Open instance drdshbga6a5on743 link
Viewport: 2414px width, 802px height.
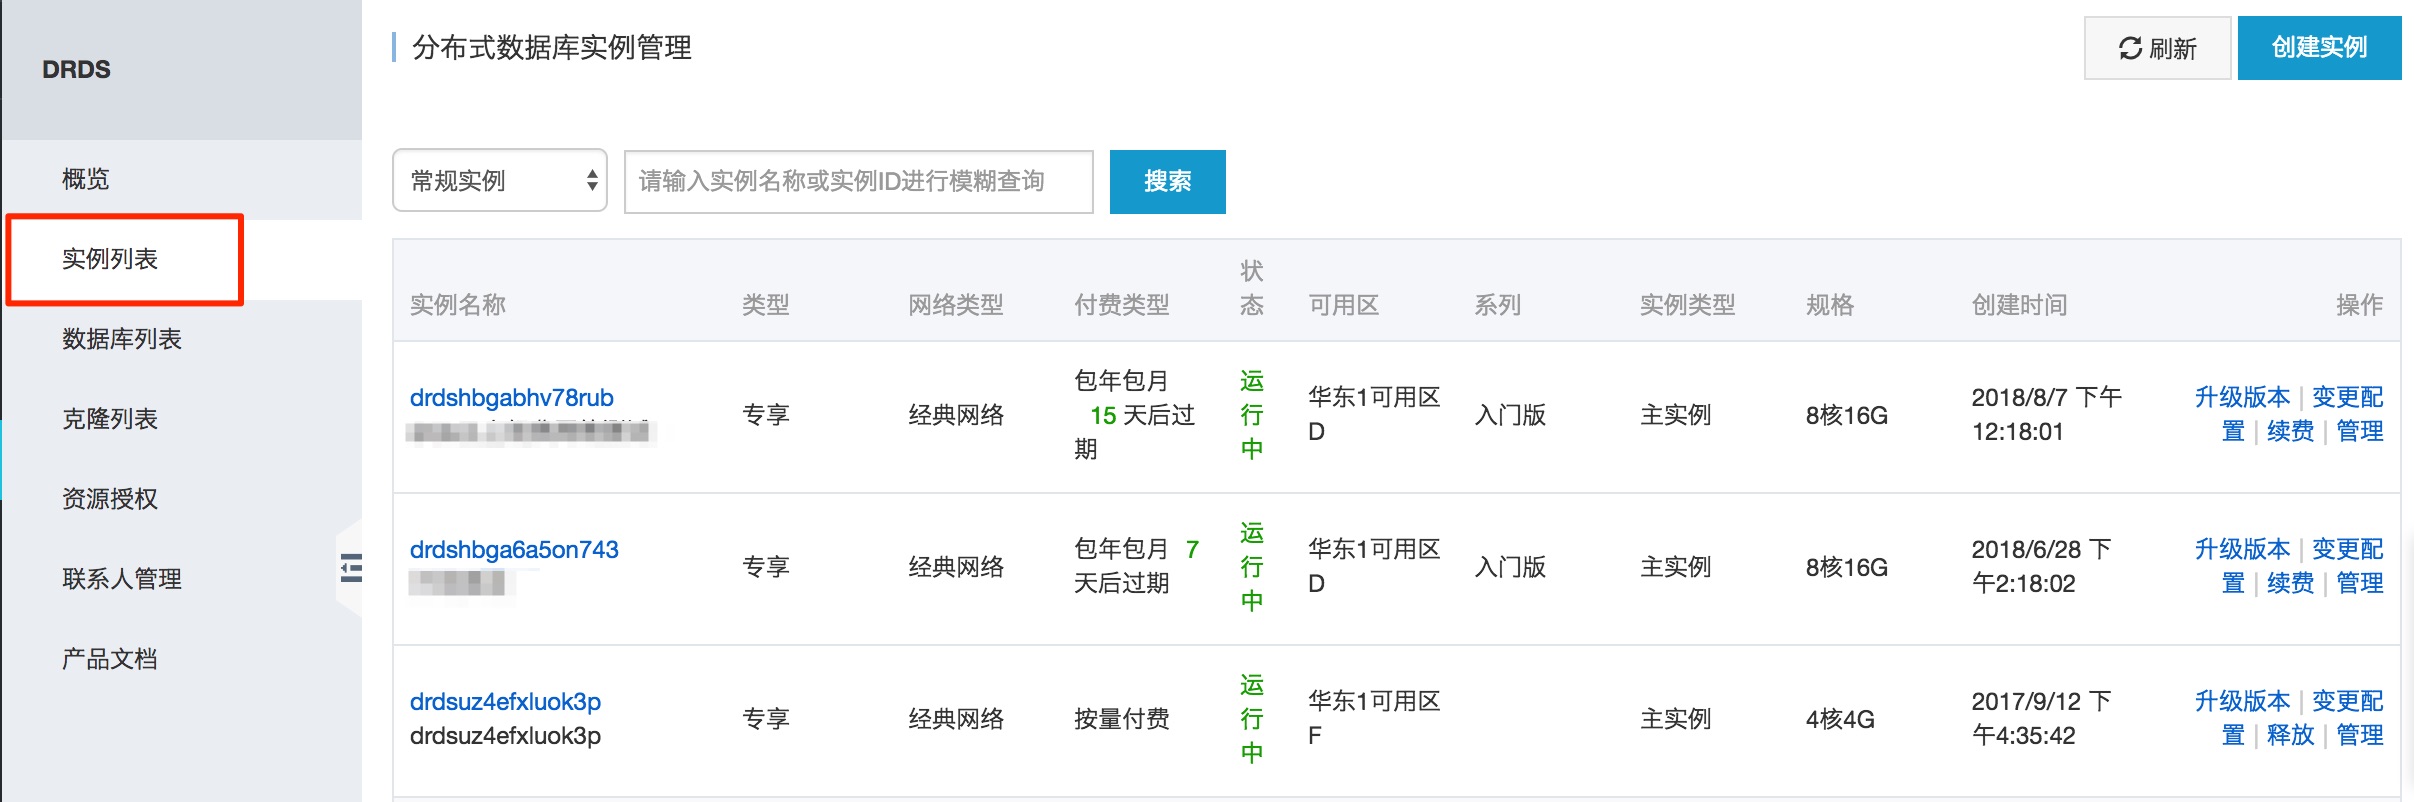[514, 550]
